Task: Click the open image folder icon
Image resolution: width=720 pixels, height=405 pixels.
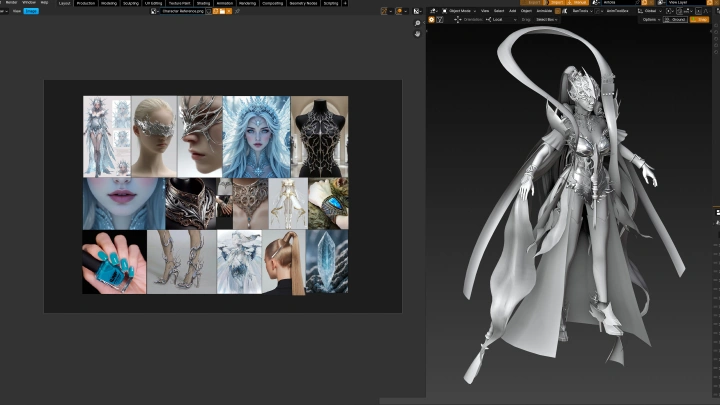Action: (x=222, y=11)
